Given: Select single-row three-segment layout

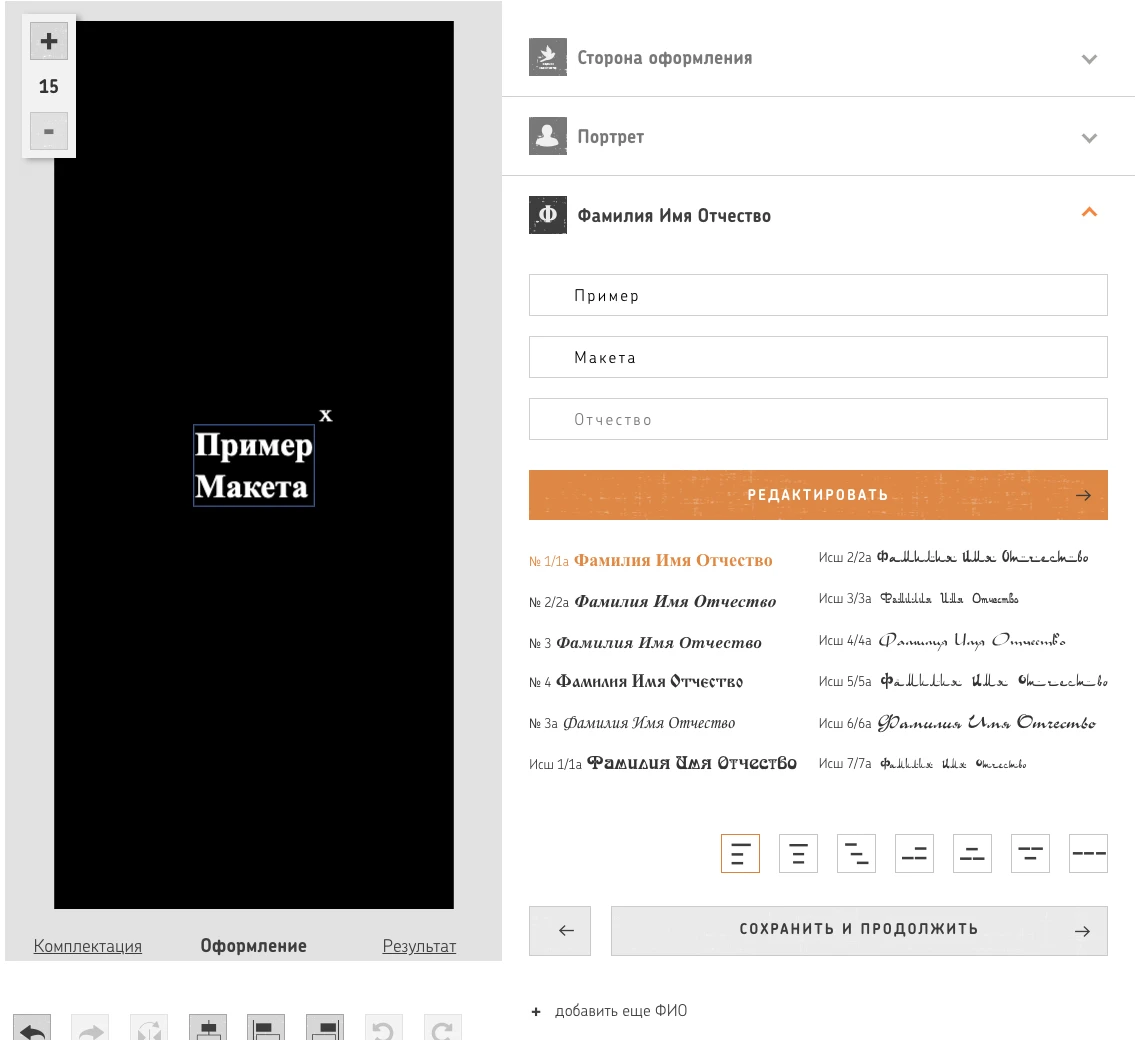Looking at the screenshot, I should click(1088, 853).
